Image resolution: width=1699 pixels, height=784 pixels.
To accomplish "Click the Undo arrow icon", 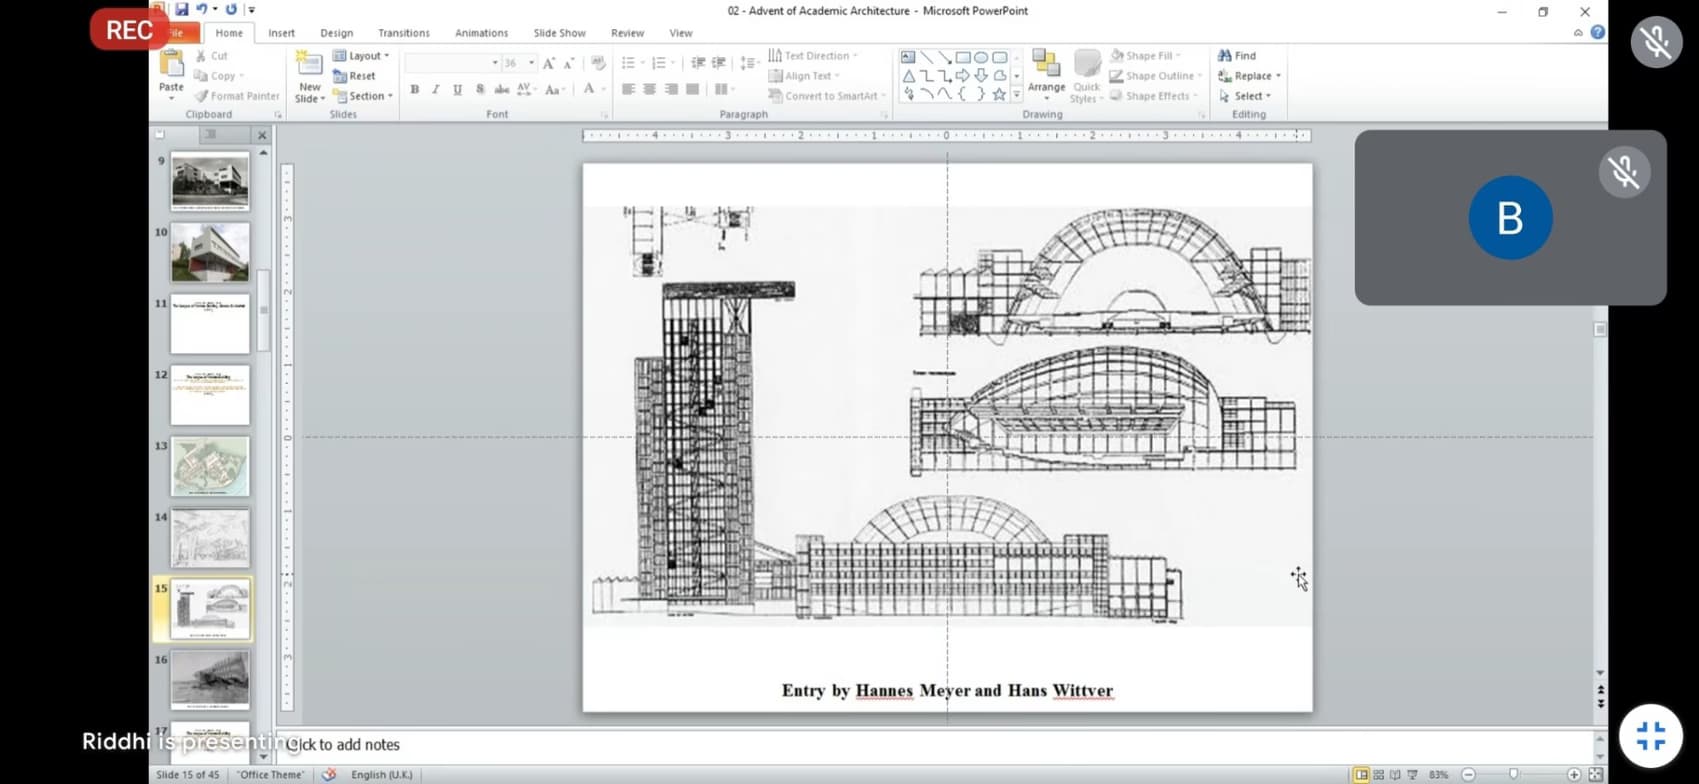I will (x=202, y=10).
